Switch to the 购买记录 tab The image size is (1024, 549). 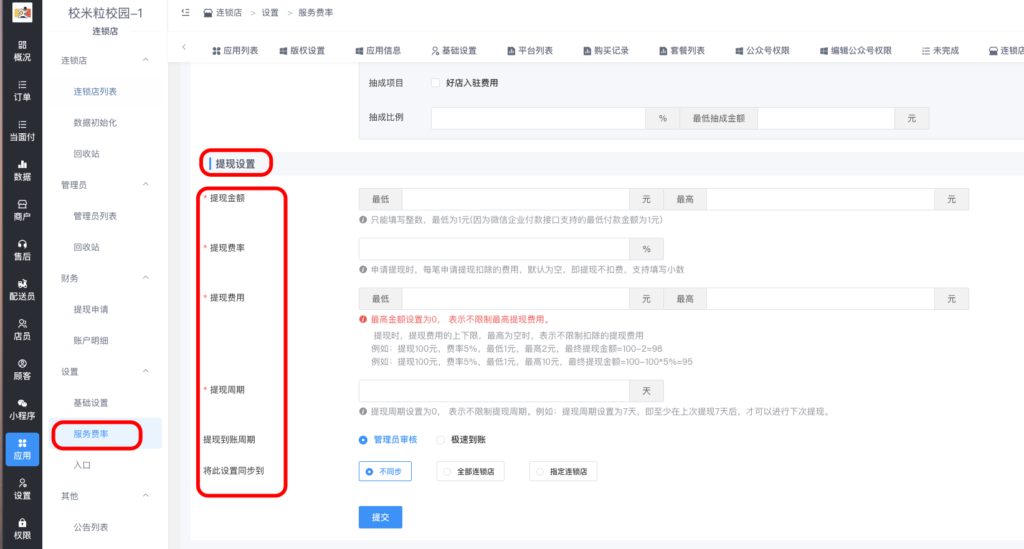pyautogui.click(x=606, y=50)
